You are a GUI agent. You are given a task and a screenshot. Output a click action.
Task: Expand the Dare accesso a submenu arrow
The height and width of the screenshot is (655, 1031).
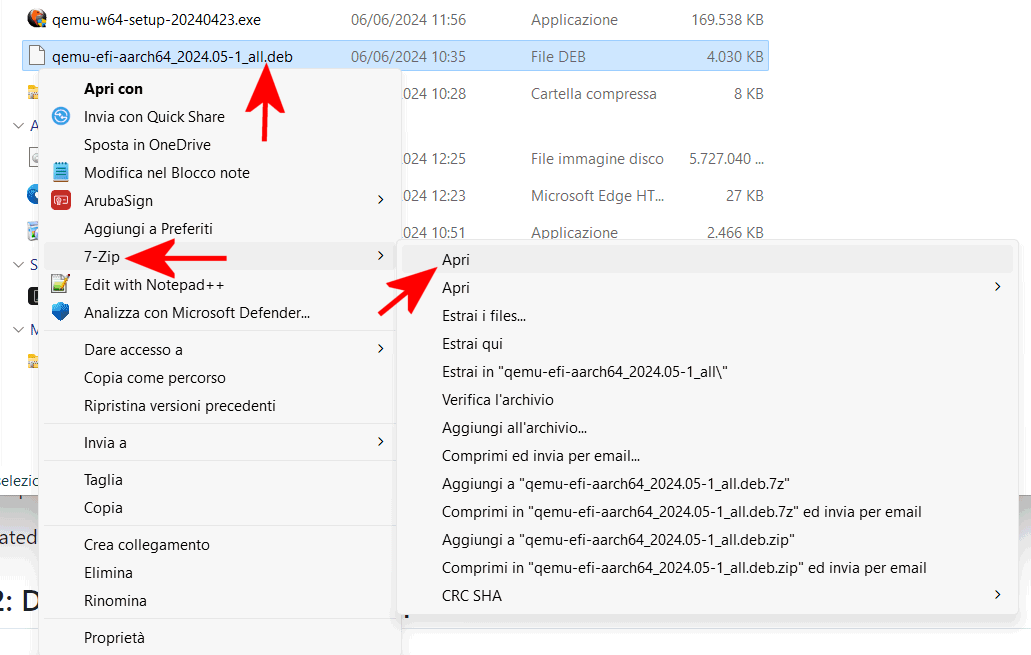point(380,349)
